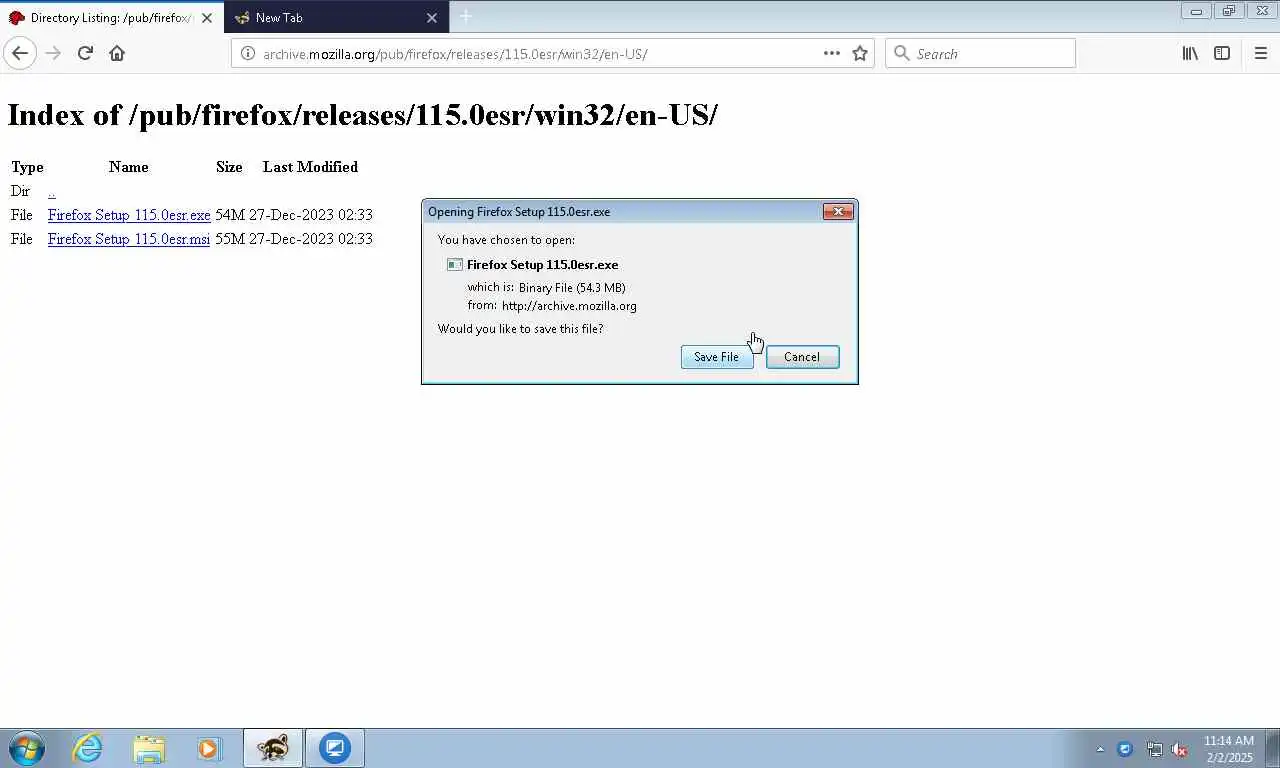Open the page actions three-dot menu
This screenshot has height=768, width=1280.
[x=832, y=53]
